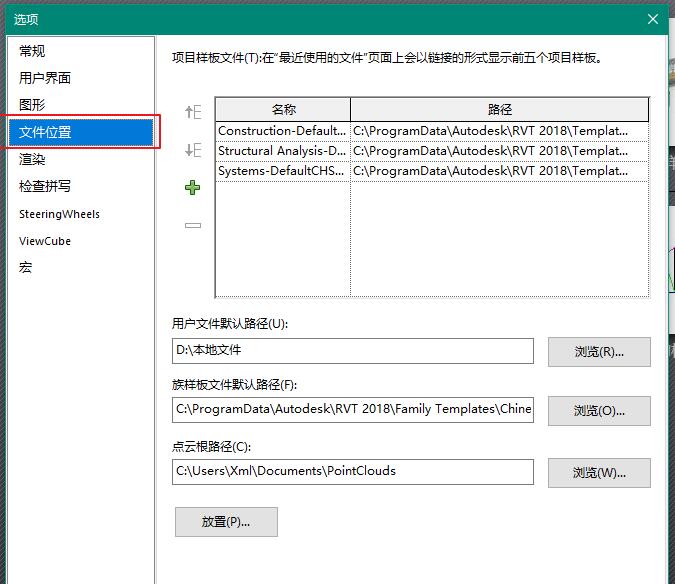Click the move row down icon

(x=193, y=150)
